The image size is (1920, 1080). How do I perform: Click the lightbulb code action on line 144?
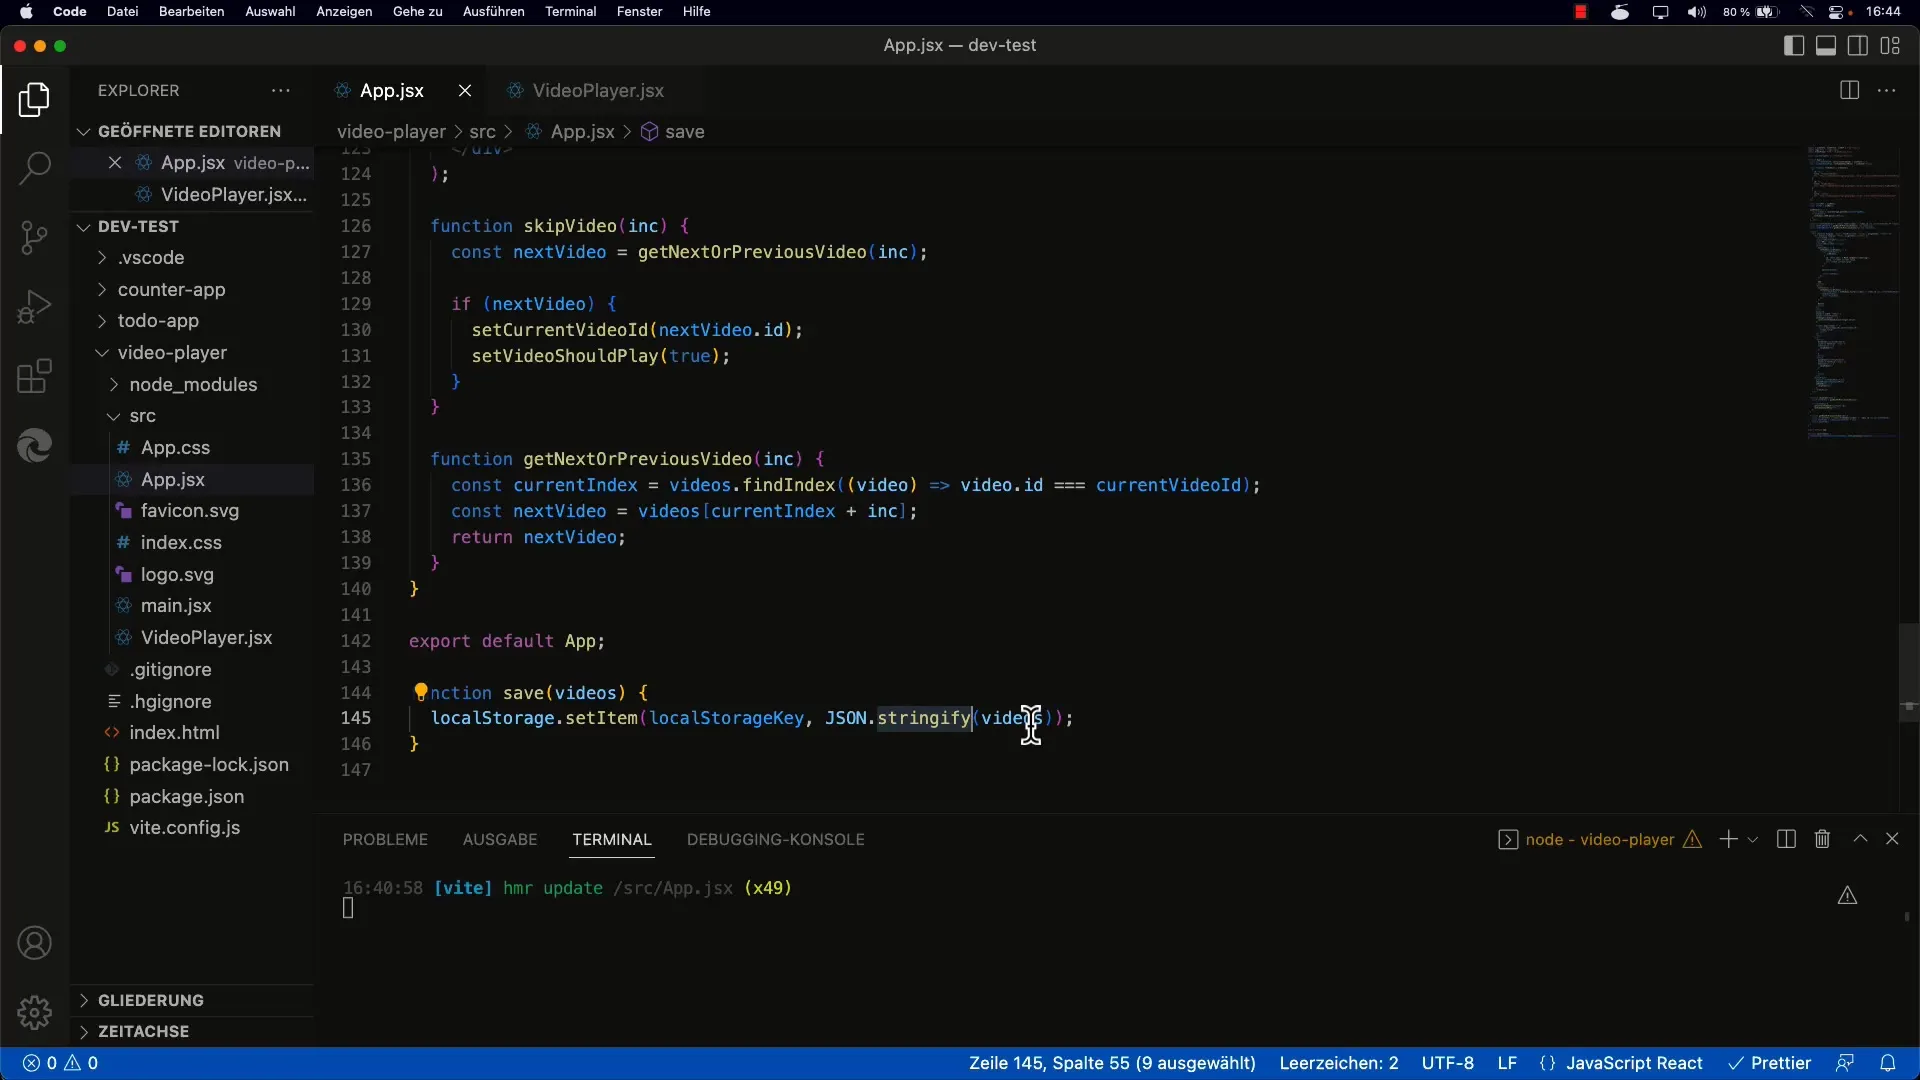tap(421, 692)
